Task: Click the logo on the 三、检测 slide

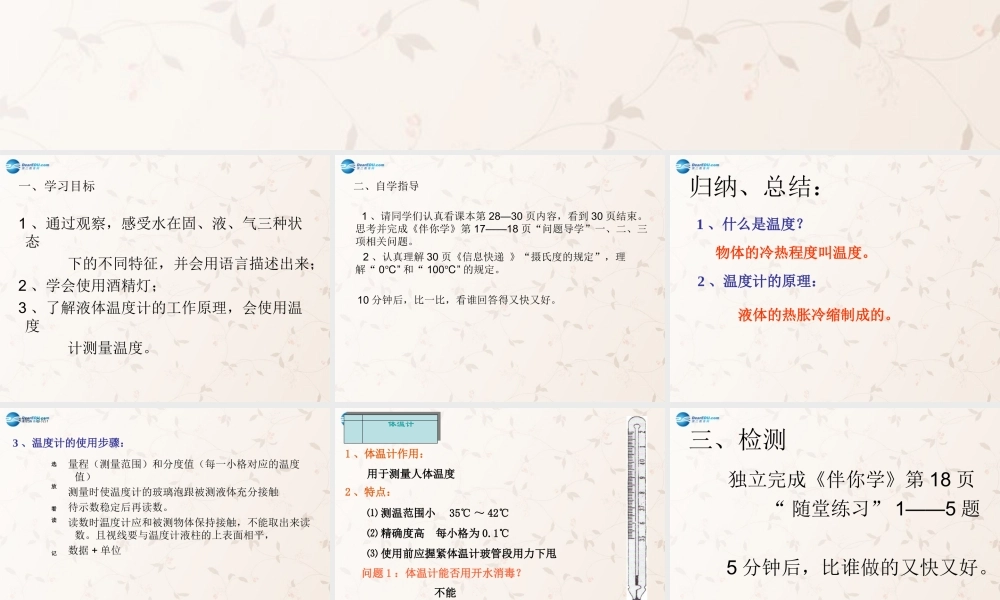Action: [697, 419]
